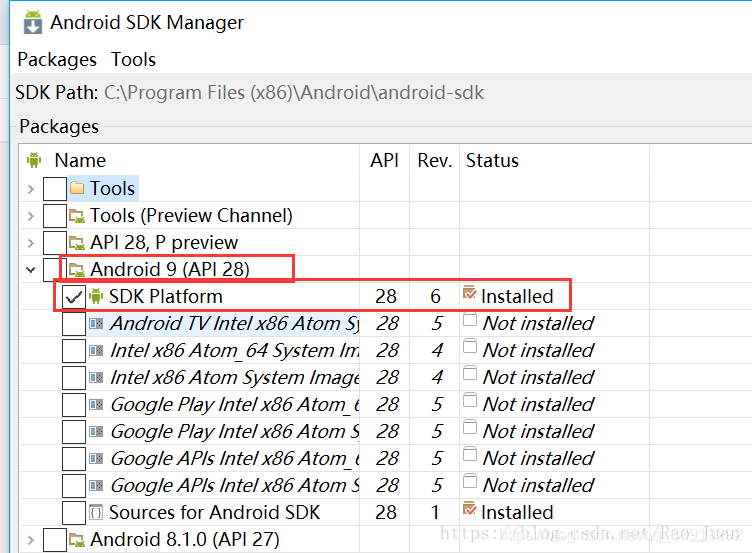The width and height of the screenshot is (752, 553).
Task: Select the Android TV Intel x86 Atom row
Action: coord(235,324)
